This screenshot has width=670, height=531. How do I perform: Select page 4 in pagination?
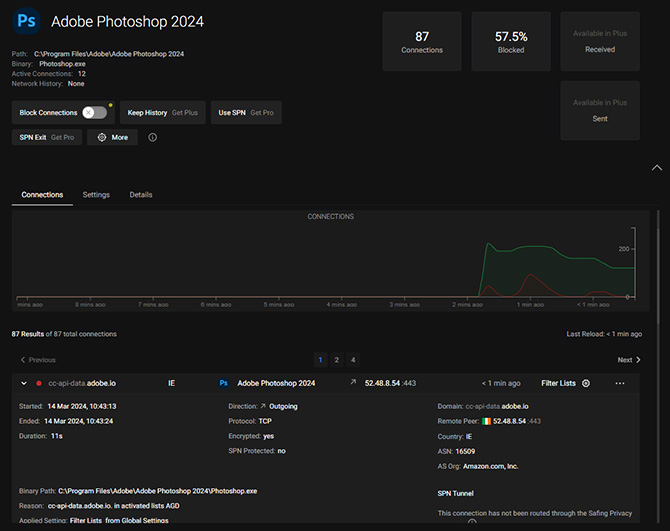tap(353, 360)
